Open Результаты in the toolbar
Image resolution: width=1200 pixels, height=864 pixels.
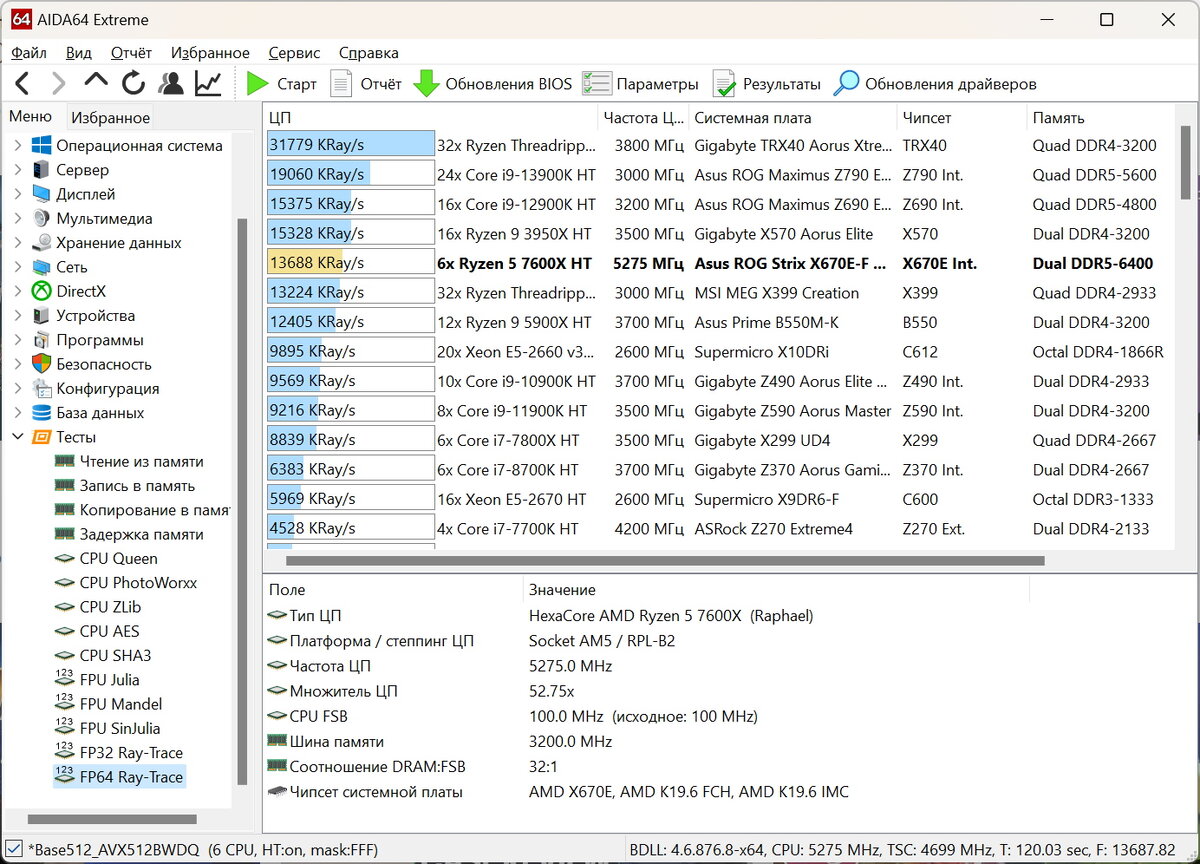[x=767, y=84]
